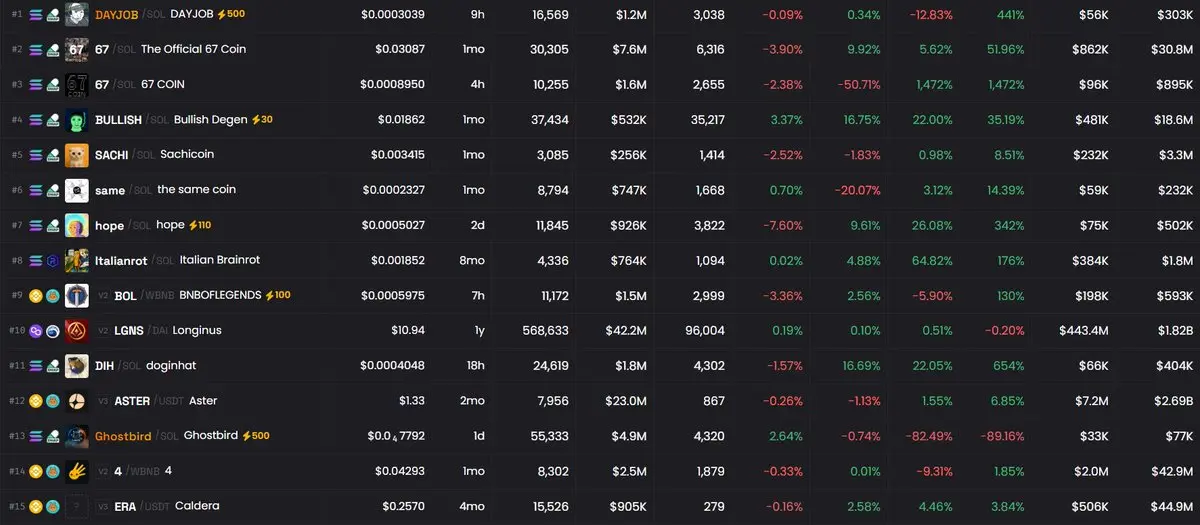Click the Caldera ERA pair name
Screen dimensions: 1200x525
pyautogui.click(x=196, y=506)
